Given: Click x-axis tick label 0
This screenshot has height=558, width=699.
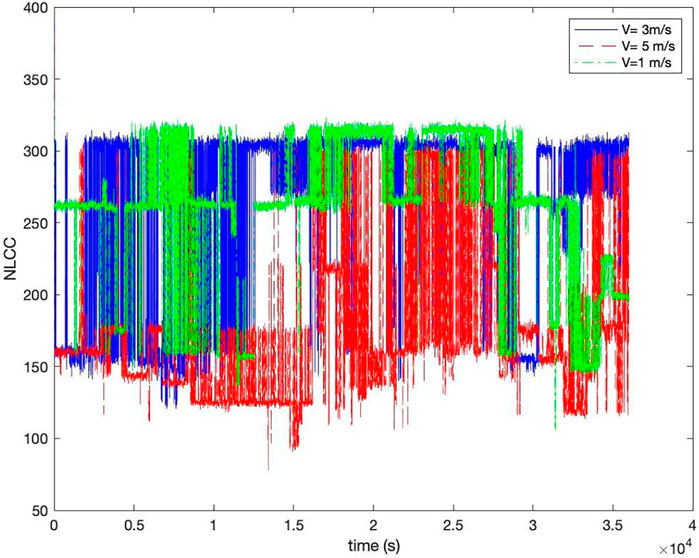Looking at the screenshot, I should tap(54, 525).
